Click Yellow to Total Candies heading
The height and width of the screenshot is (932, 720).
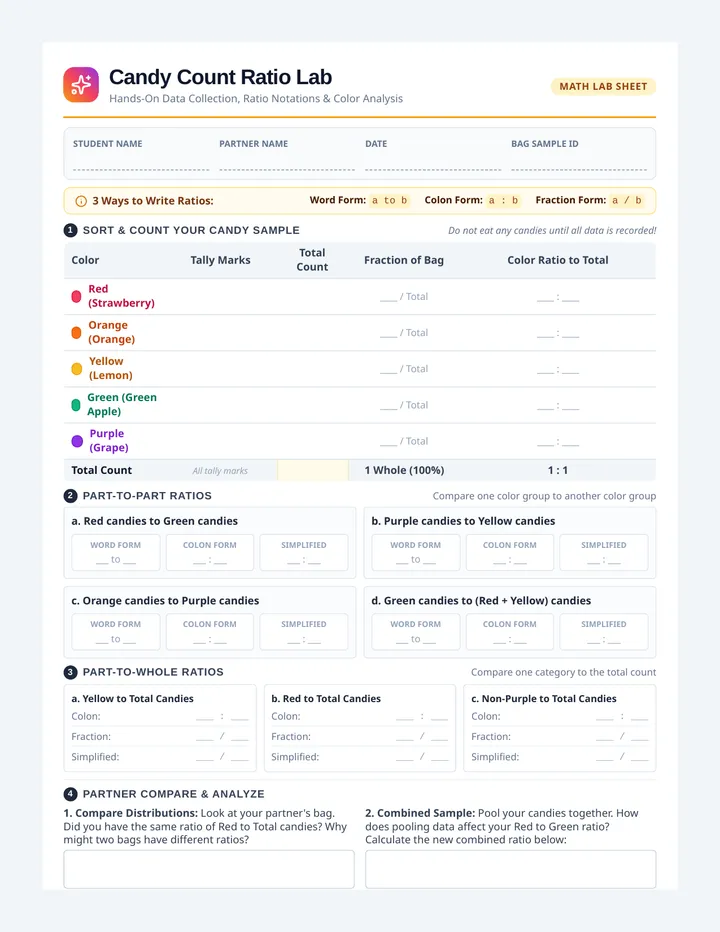(x=133, y=698)
